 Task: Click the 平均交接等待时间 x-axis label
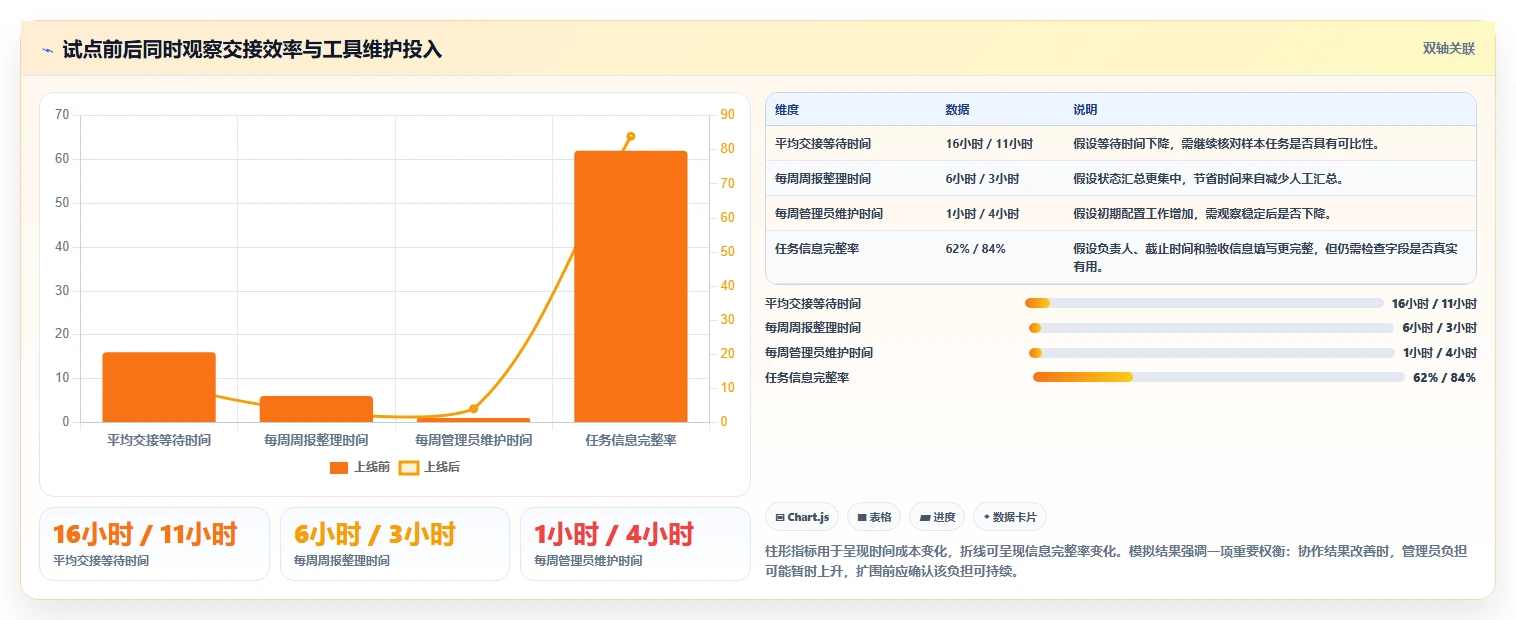(159, 440)
